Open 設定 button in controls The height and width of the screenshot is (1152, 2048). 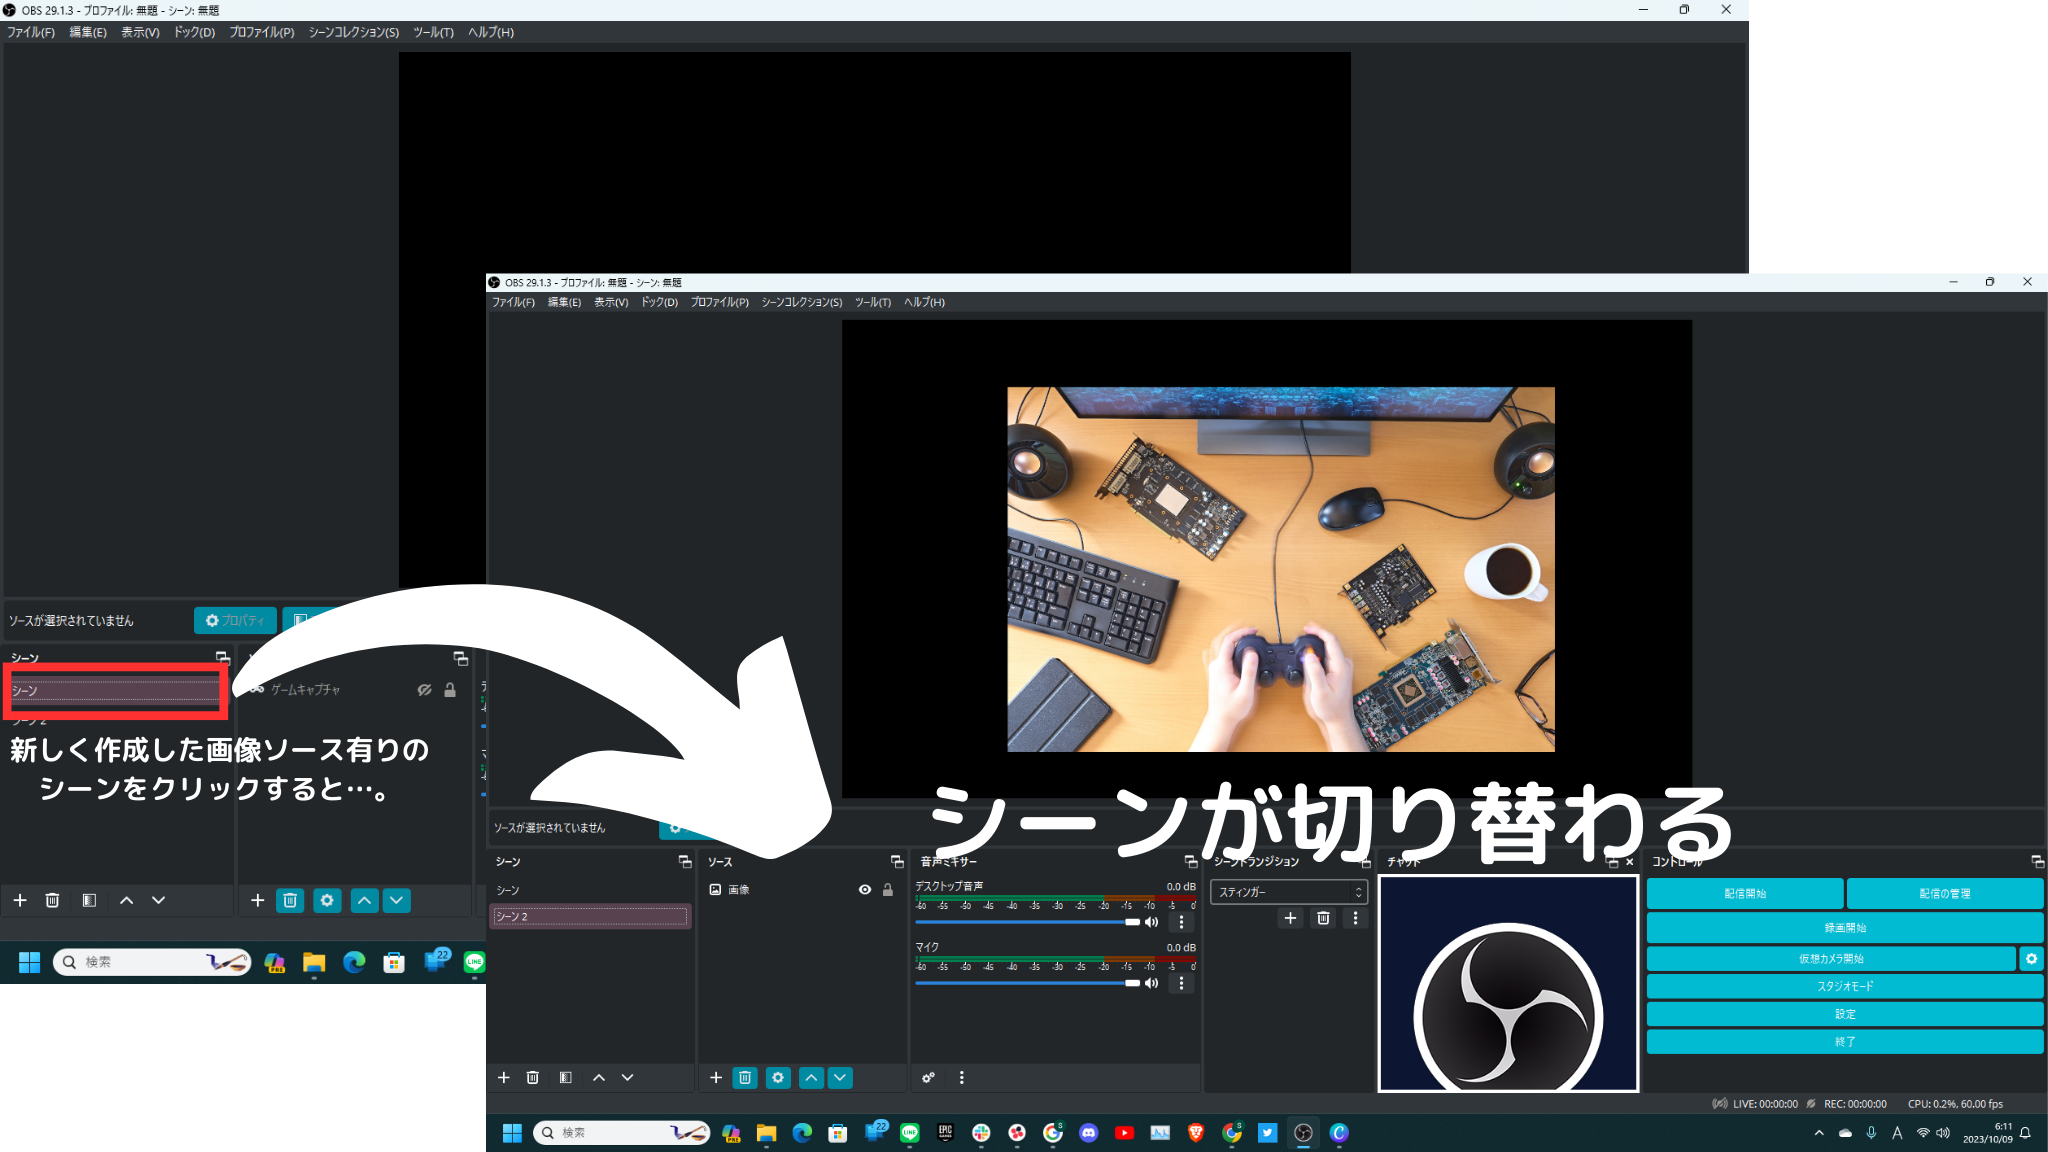1845,1014
